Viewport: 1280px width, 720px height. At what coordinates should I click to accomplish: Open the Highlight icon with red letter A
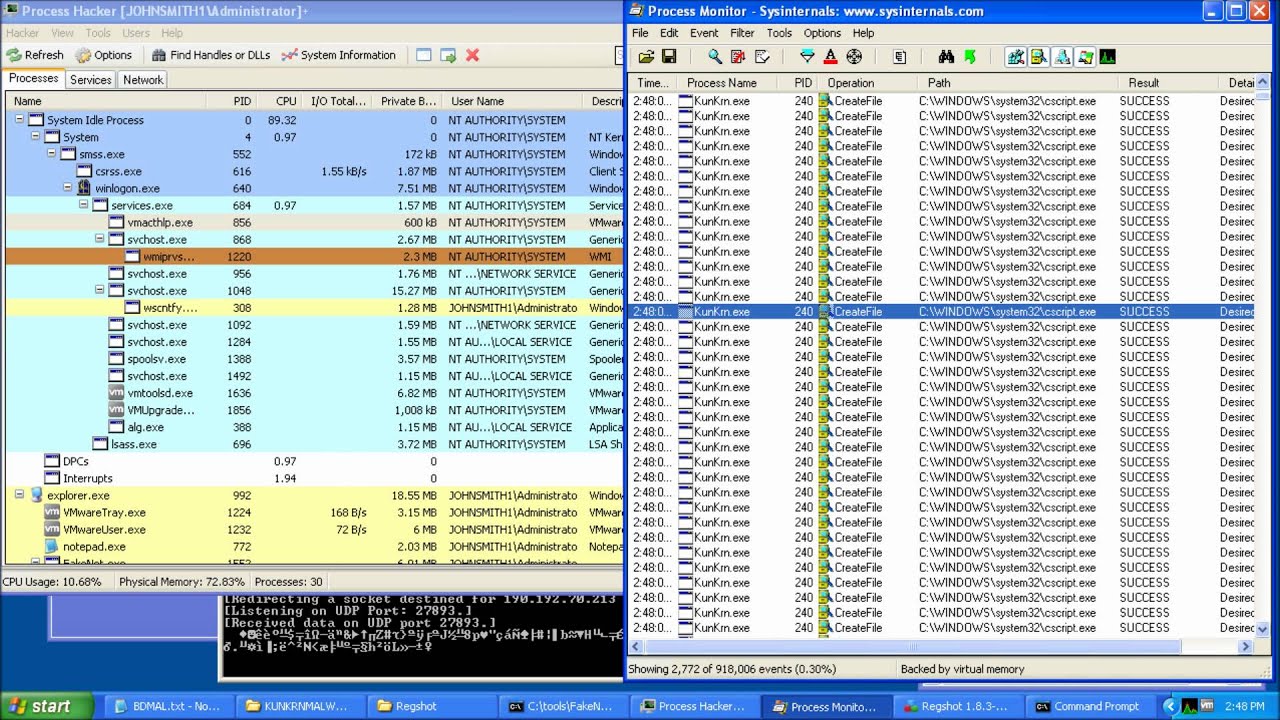830,57
